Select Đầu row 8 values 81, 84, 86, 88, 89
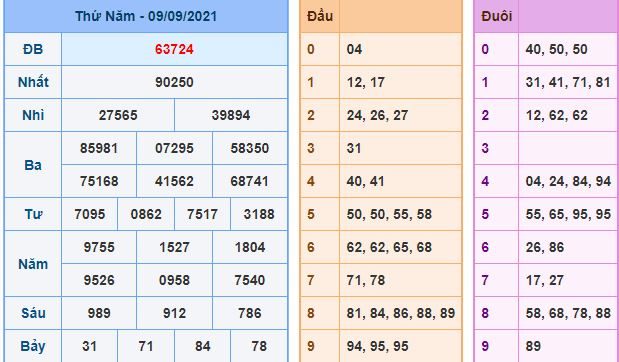 401,313
